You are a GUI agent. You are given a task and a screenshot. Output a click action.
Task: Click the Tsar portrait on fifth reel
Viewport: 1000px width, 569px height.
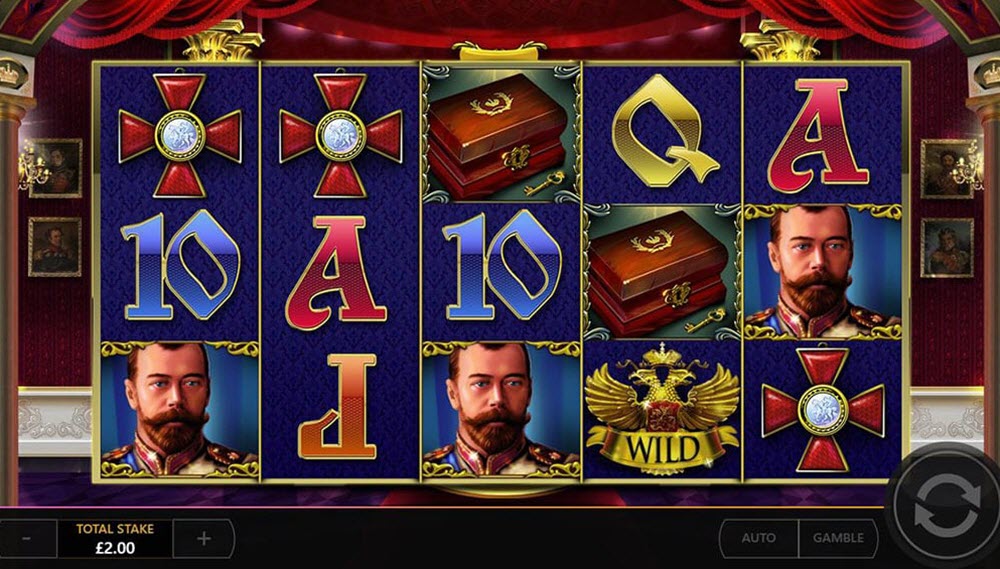click(823, 272)
